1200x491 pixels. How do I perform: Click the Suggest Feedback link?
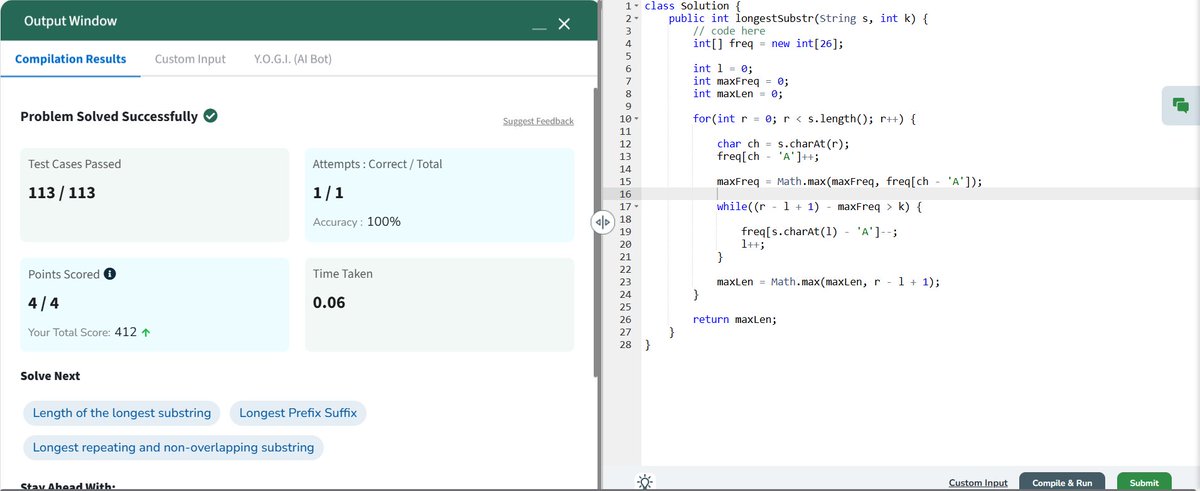[x=538, y=121]
